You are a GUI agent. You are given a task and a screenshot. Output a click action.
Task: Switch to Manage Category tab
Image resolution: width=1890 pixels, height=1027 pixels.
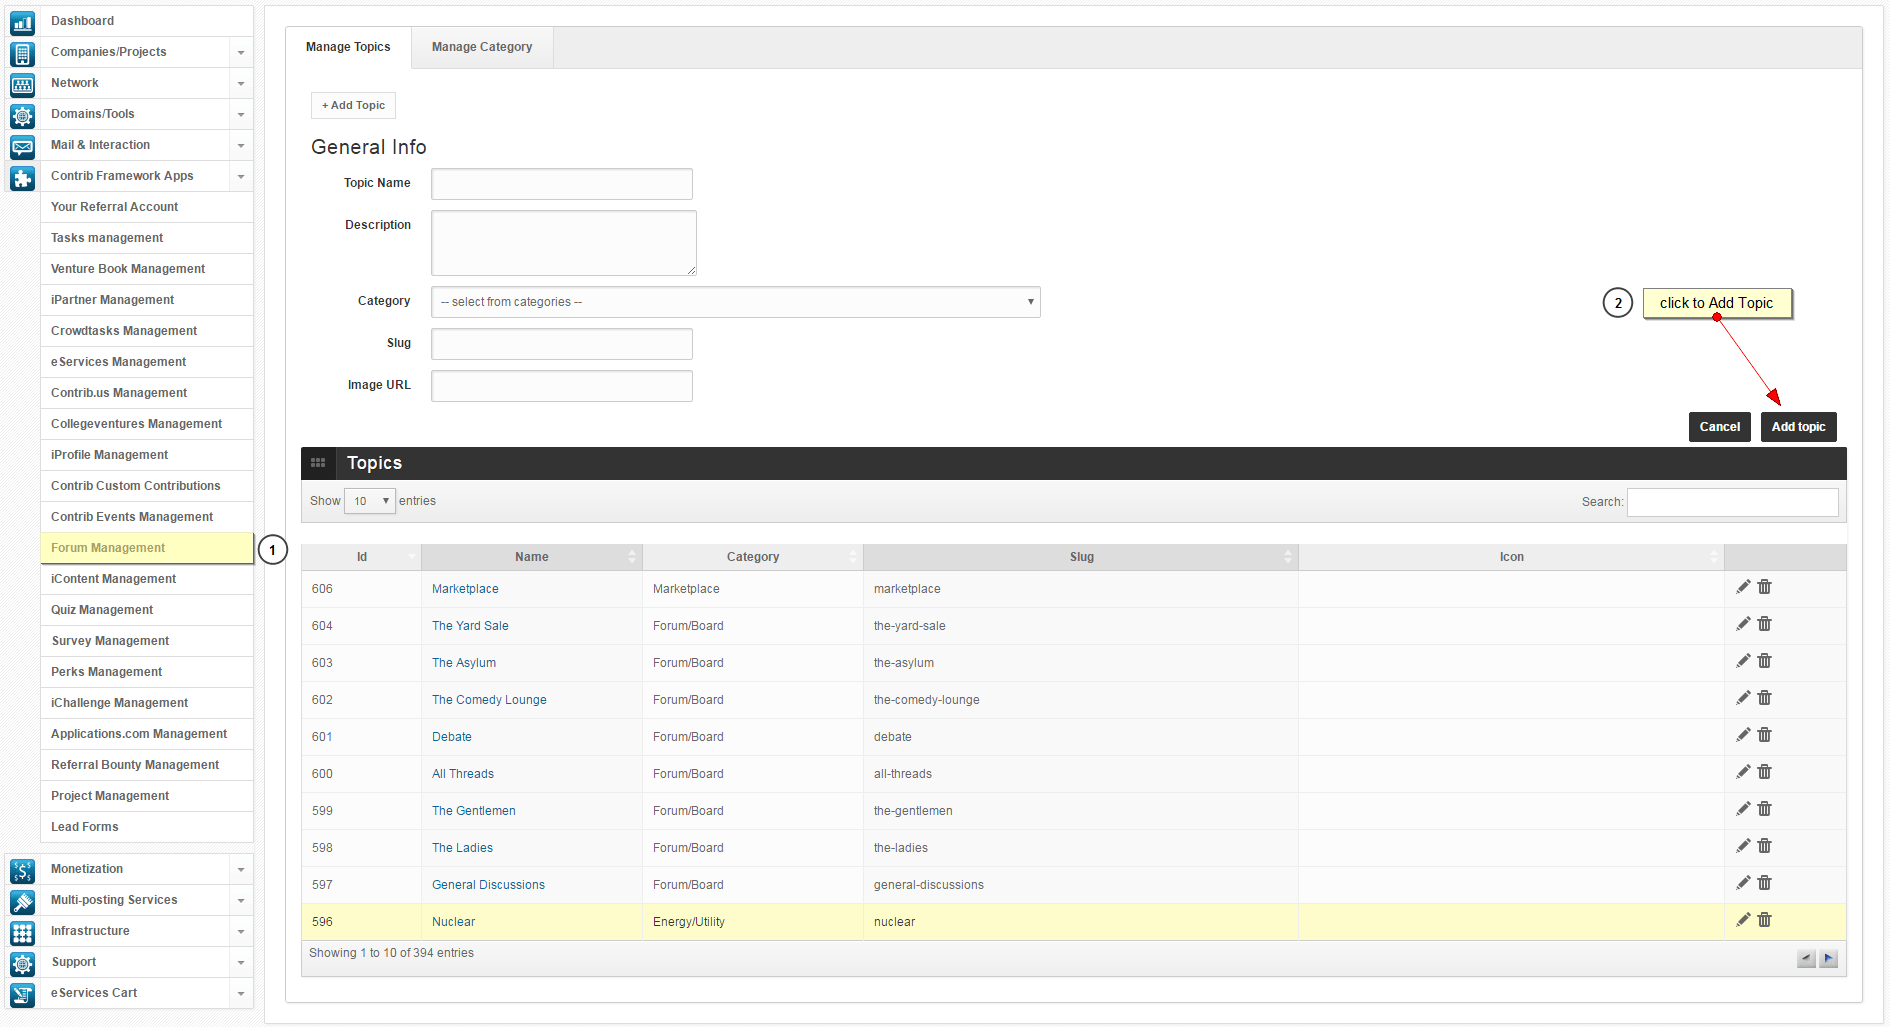pos(482,47)
